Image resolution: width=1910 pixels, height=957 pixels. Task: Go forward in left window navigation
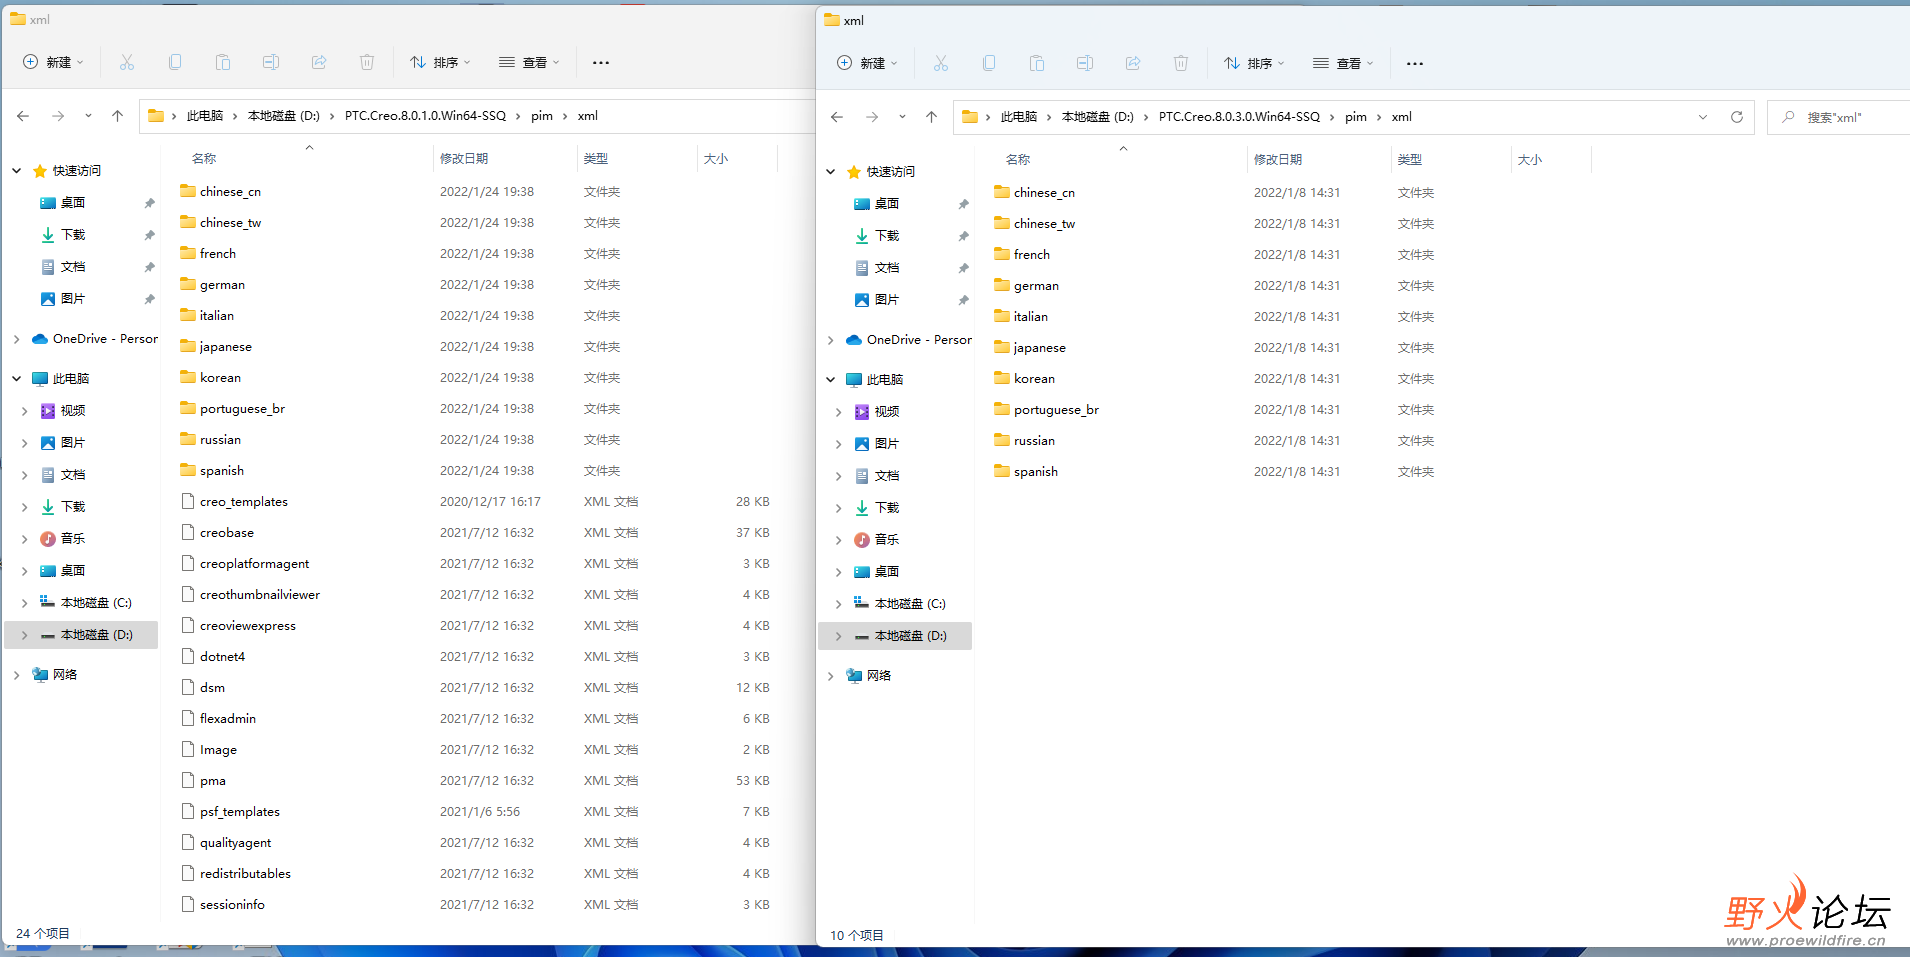(x=58, y=116)
